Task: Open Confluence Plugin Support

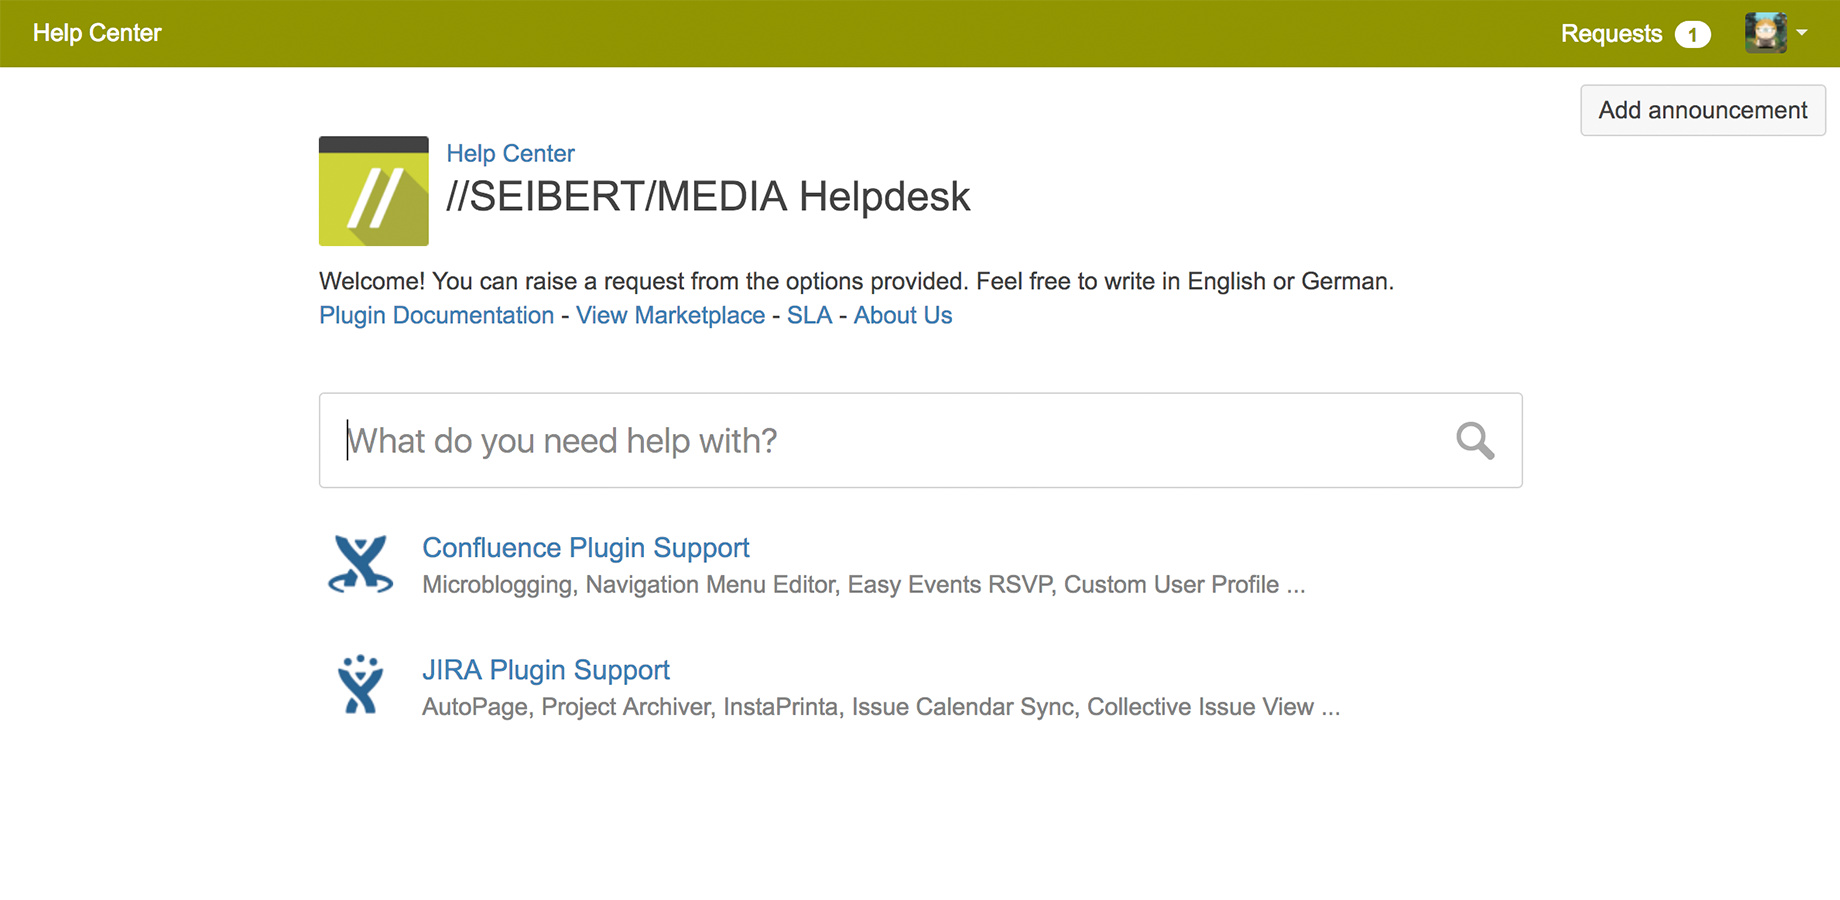Action: pyautogui.click(x=585, y=548)
